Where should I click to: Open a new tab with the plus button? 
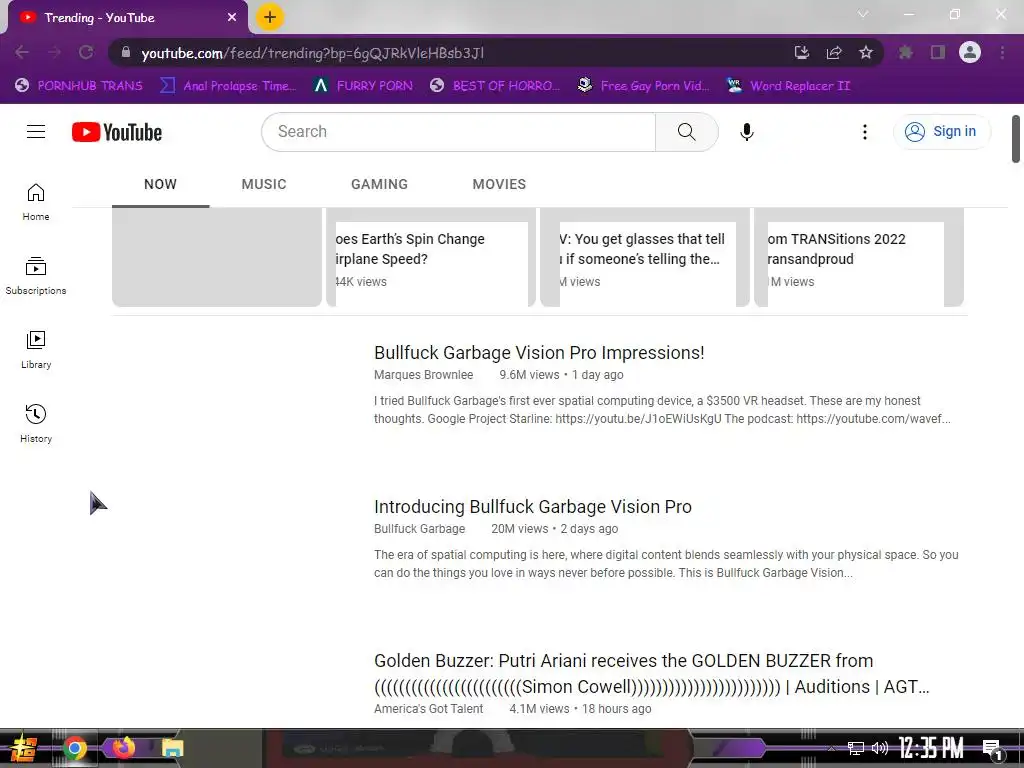(x=270, y=17)
